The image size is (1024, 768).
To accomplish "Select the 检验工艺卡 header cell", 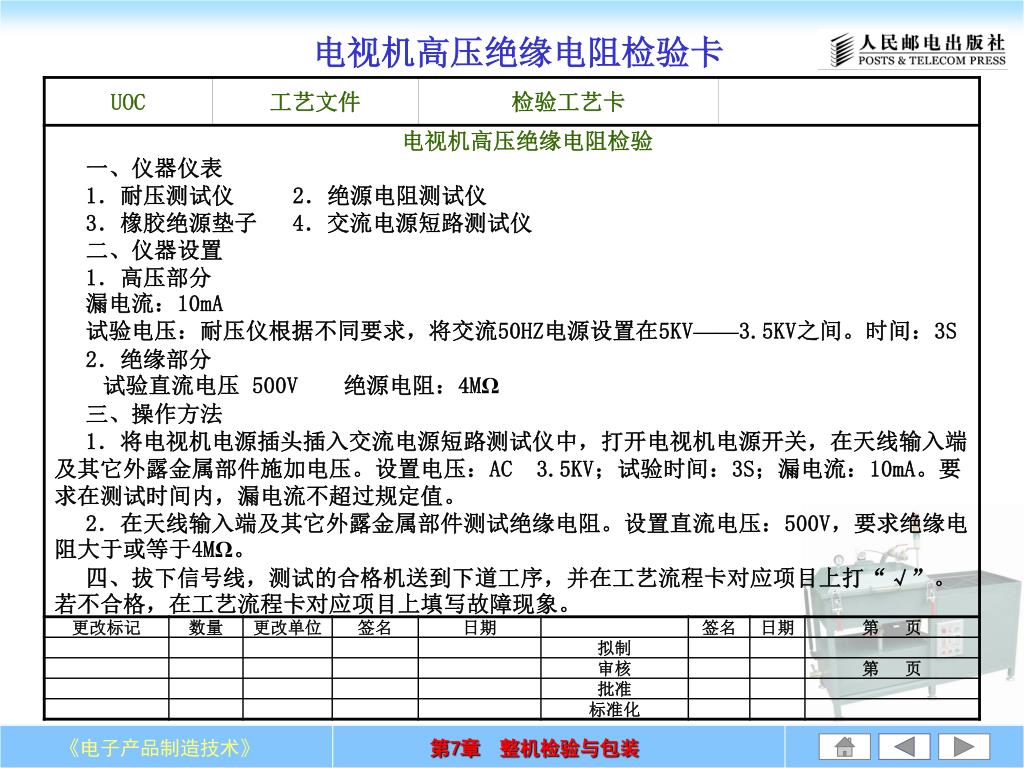I will point(568,102).
